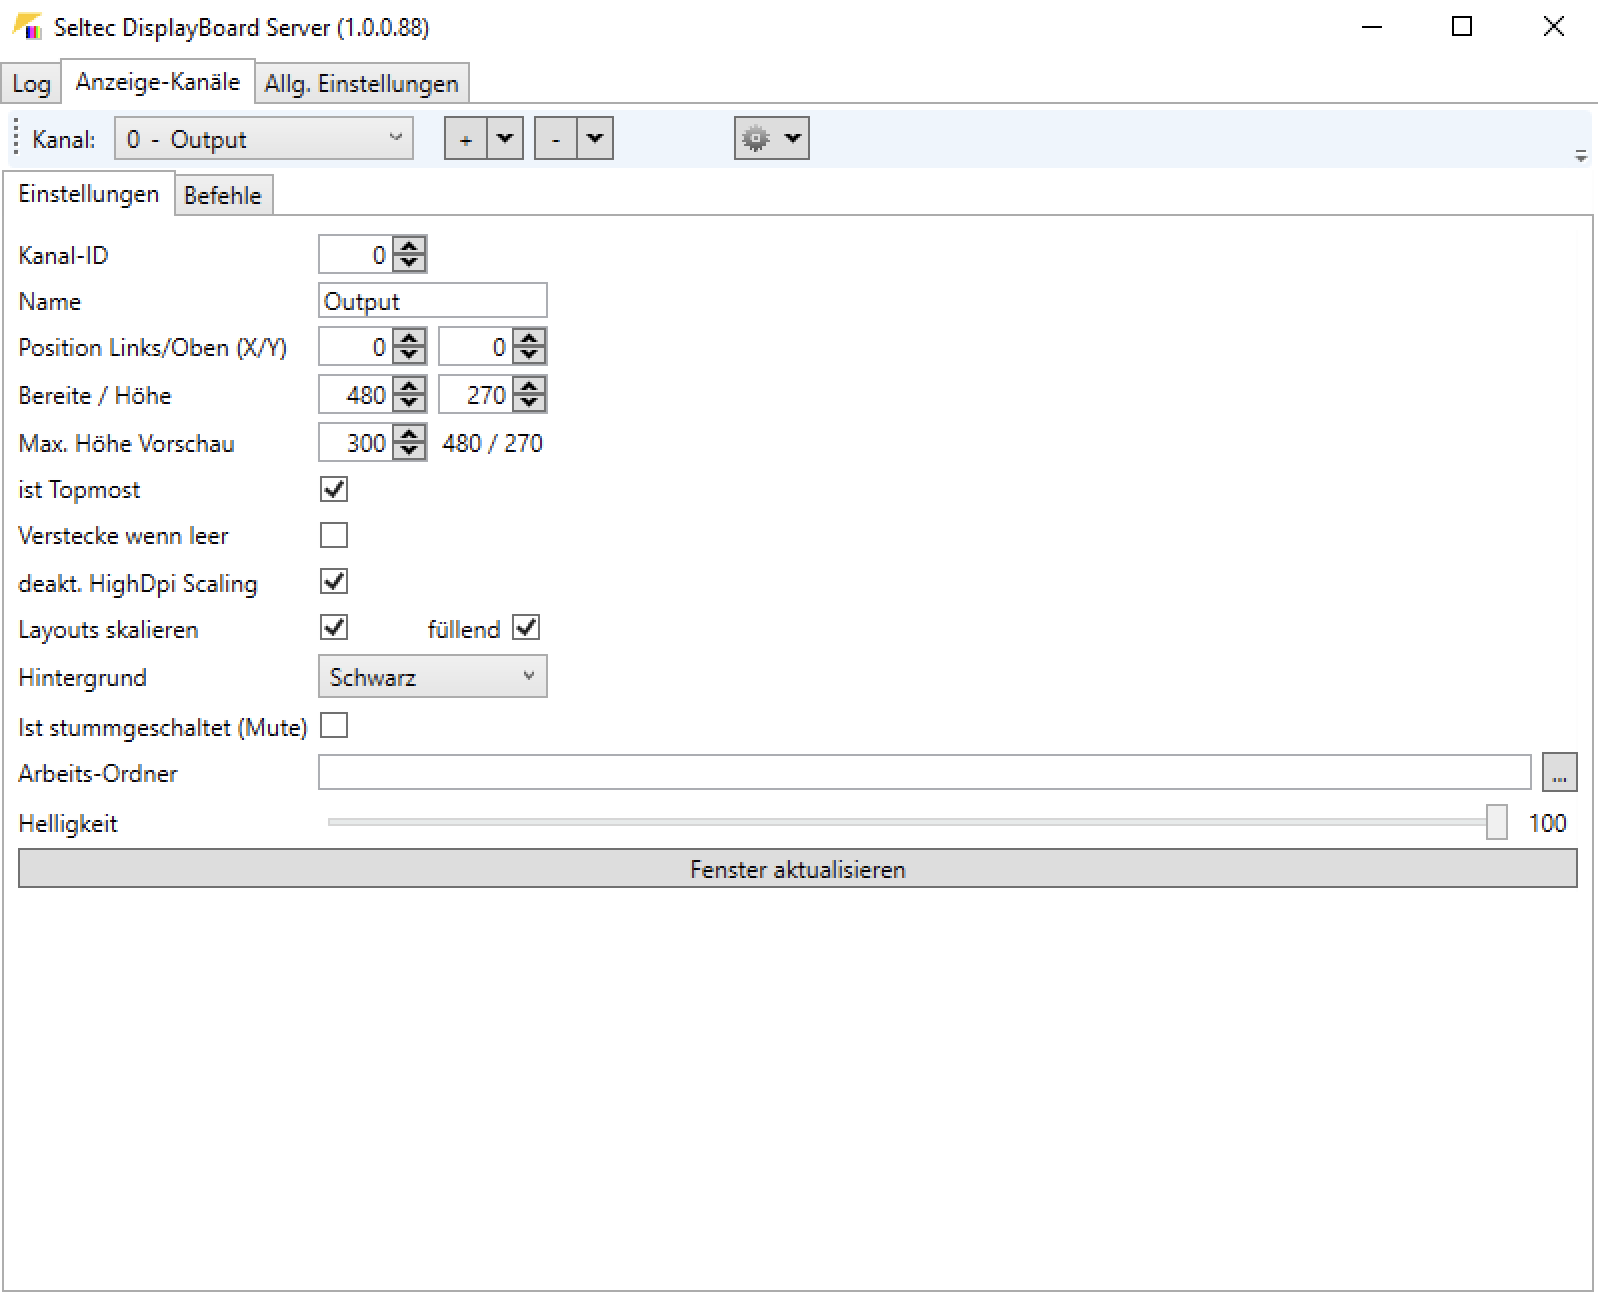Increase Breite value with up arrow
The width and height of the screenshot is (1598, 1296).
pos(409,386)
